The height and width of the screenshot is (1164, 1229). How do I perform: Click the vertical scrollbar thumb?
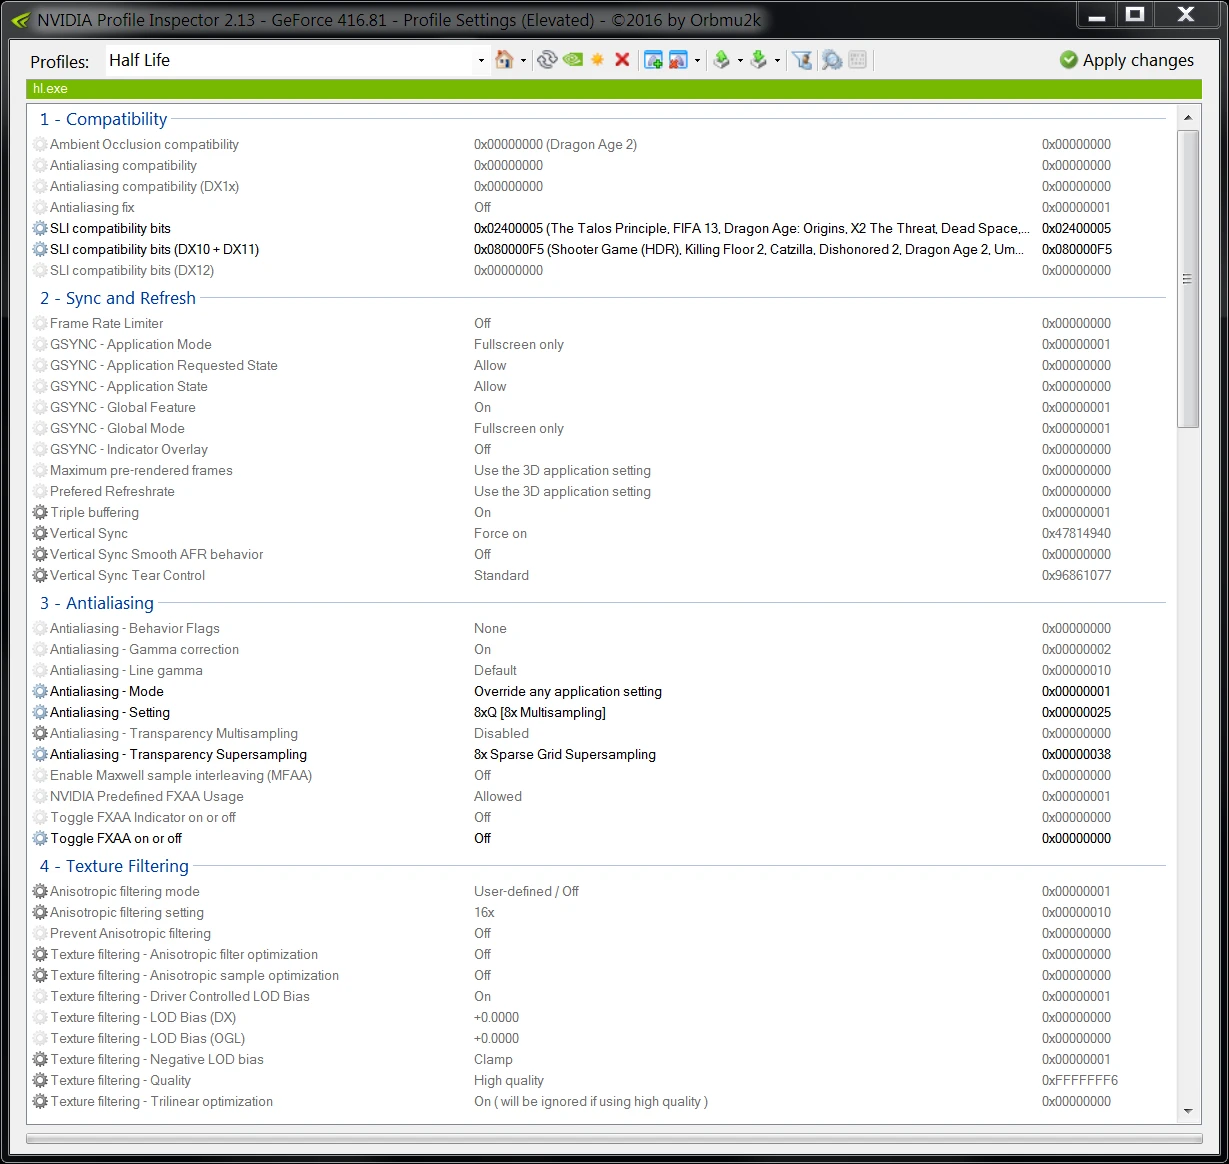[1188, 279]
